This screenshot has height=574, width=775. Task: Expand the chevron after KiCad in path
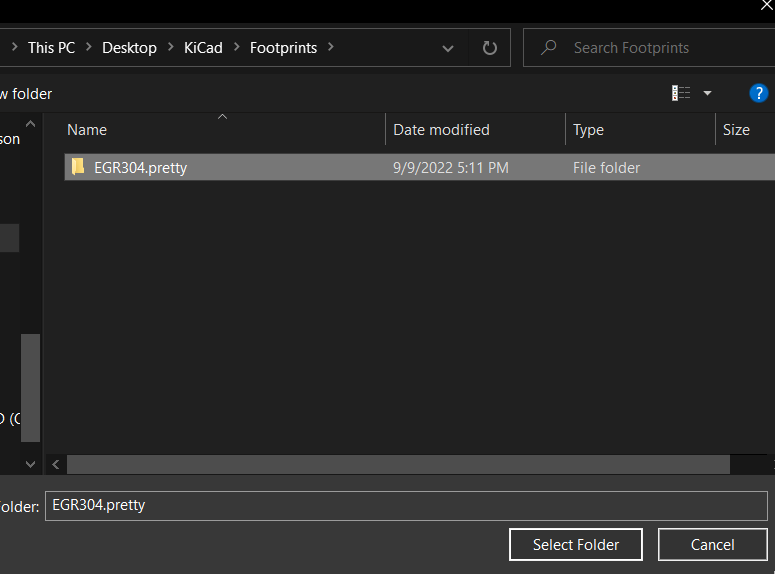pyautogui.click(x=236, y=47)
